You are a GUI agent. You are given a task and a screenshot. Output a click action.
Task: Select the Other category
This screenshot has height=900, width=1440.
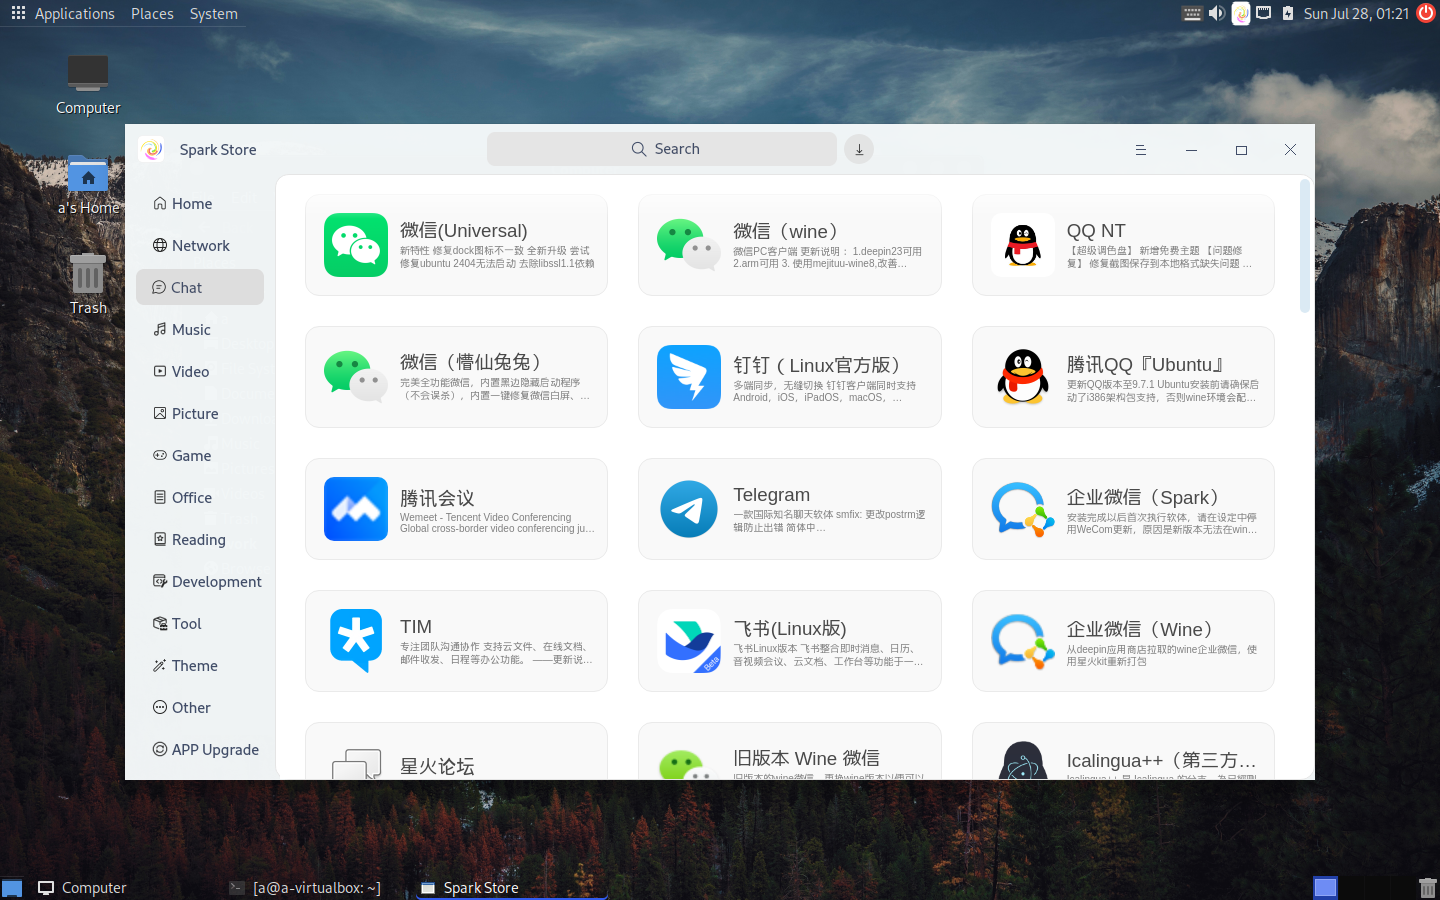coord(200,707)
